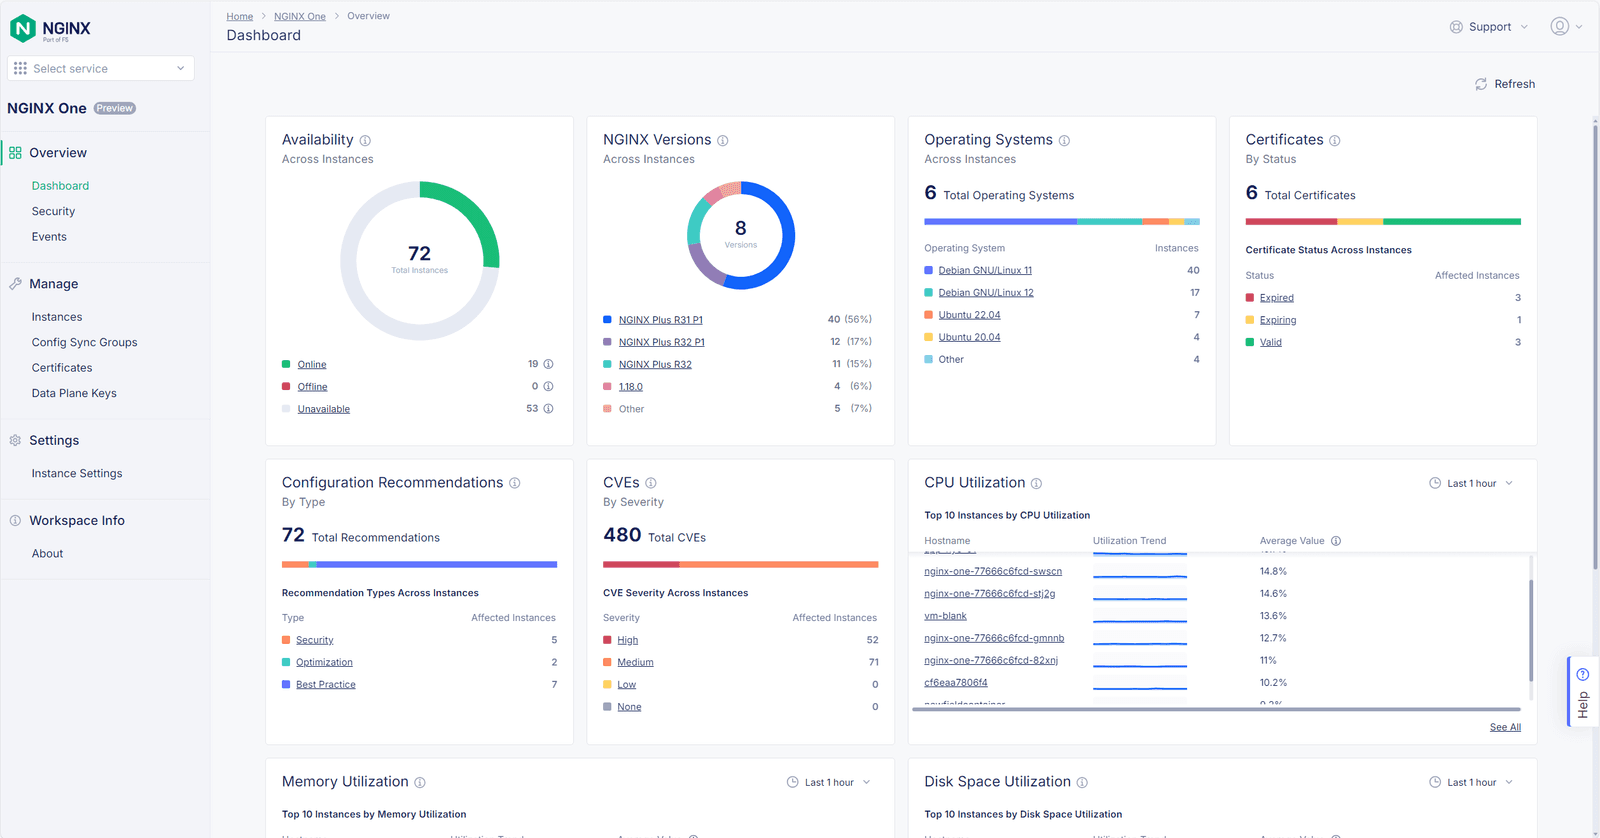The width and height of the screenshot is (1600, 838).
Task: Open CPU Utilization Last 1 hour dropdown
Action: tap(1471, 483)
